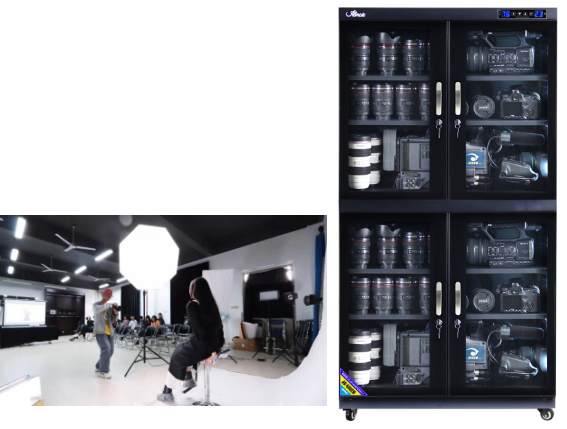The height and width of the screenshot is (429, 567).
Task: Click the blue 23 temperature readout
Action: click(x=539, y=14)
